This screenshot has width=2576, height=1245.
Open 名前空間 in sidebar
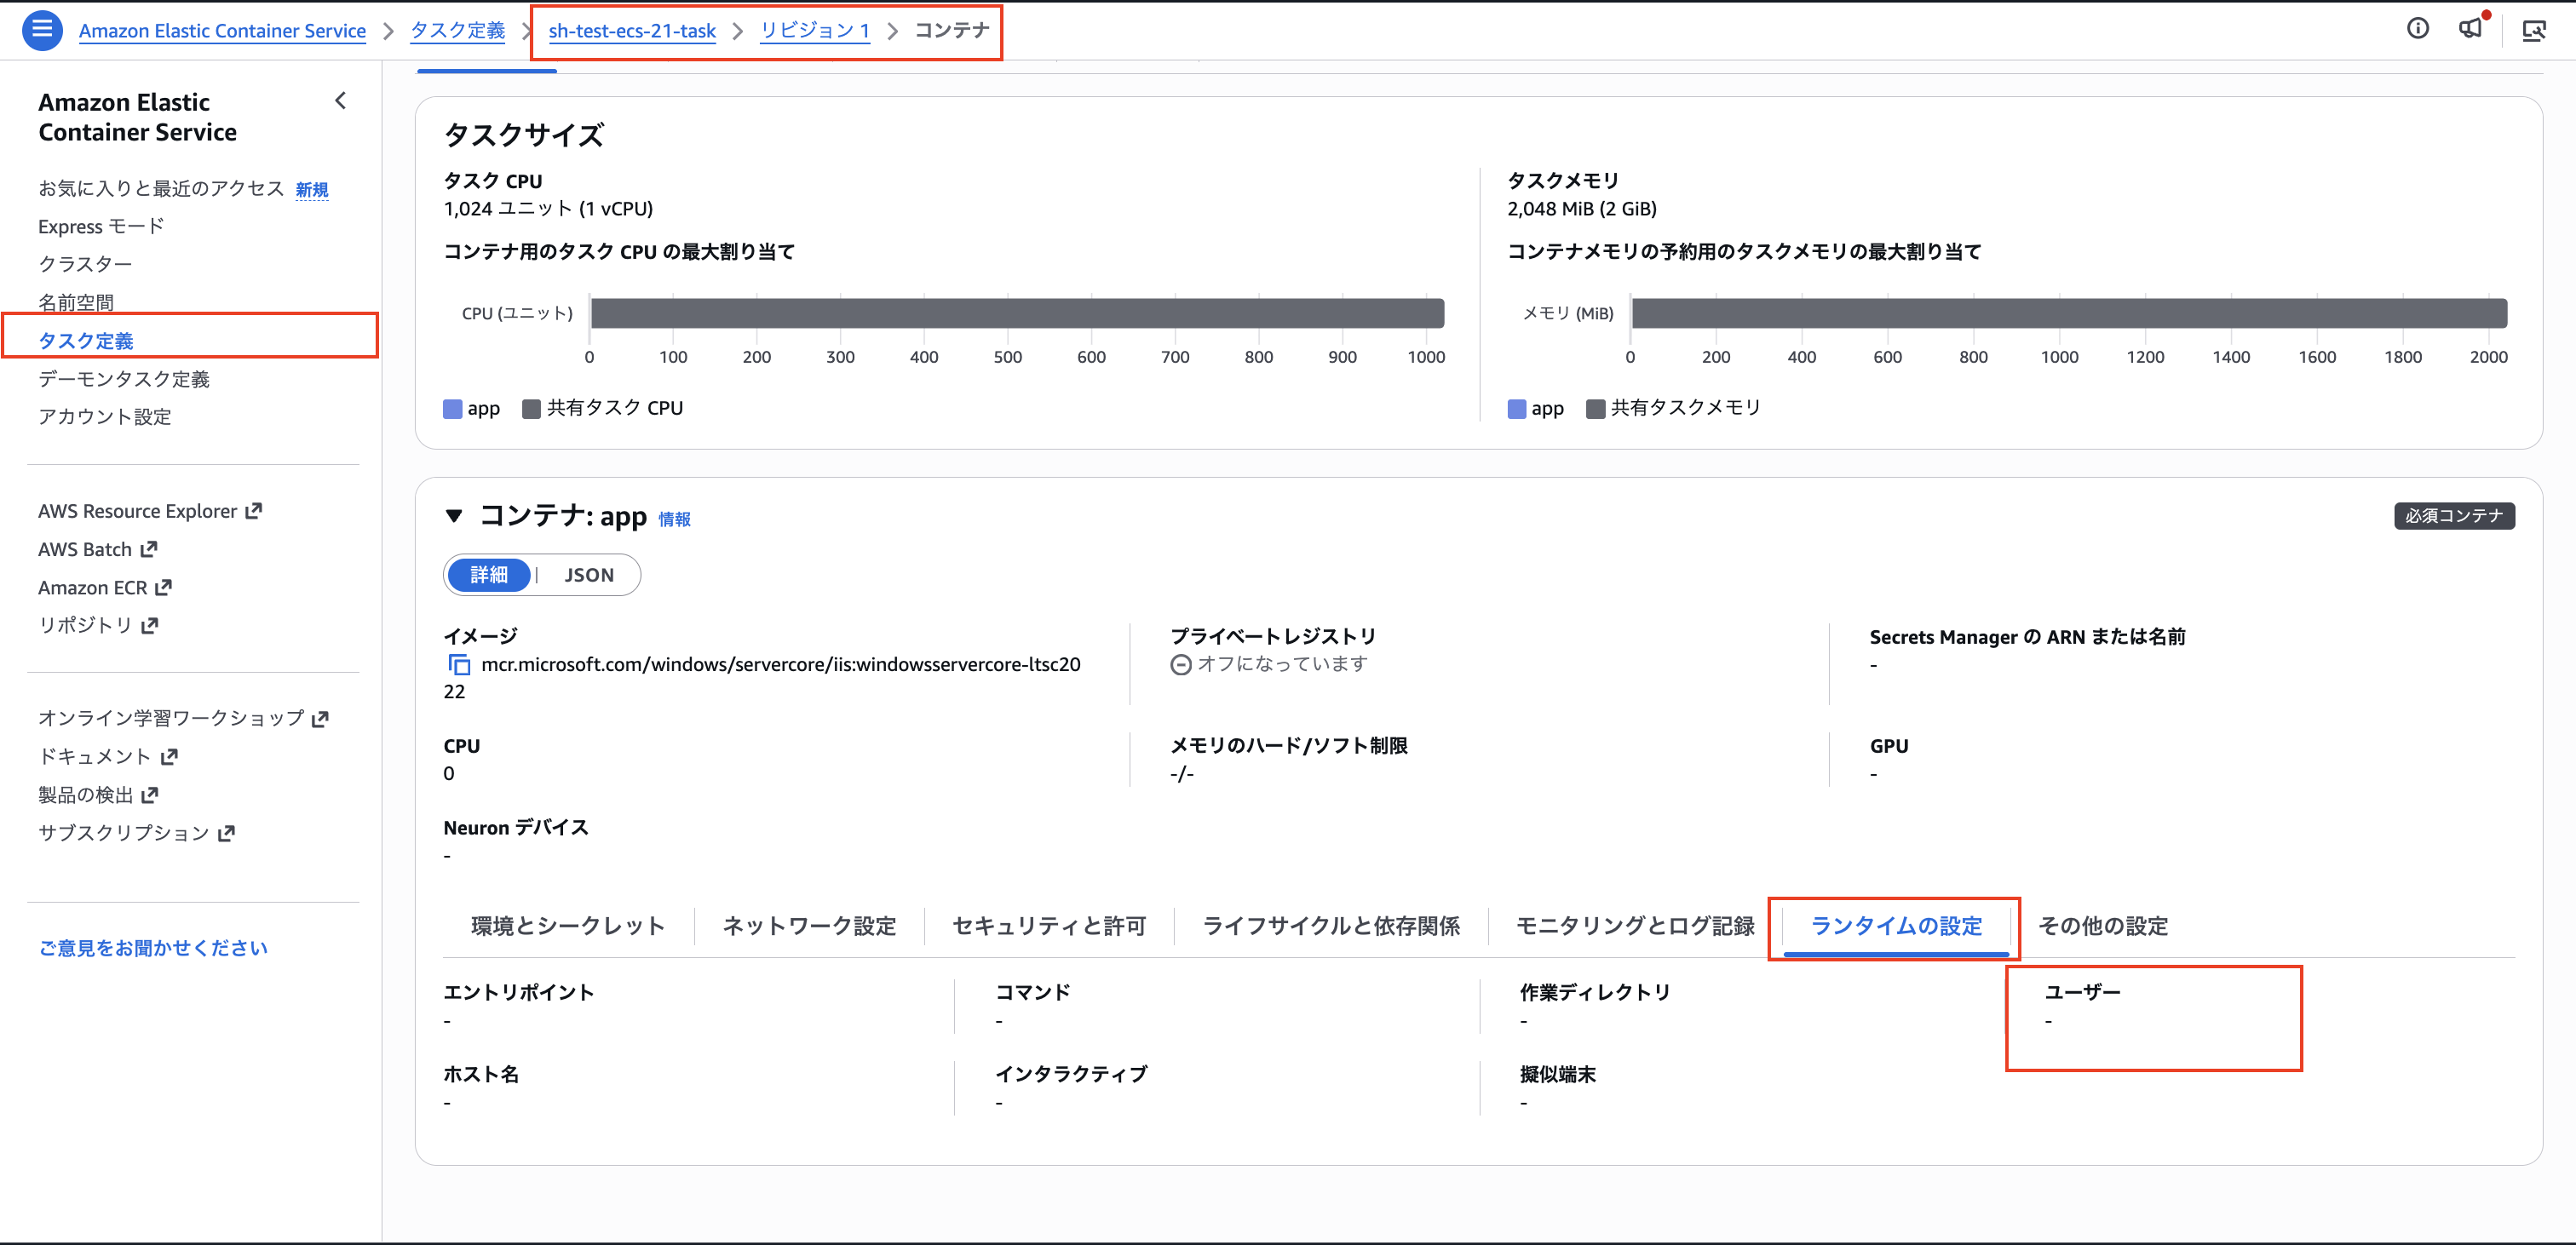[76, 302]
